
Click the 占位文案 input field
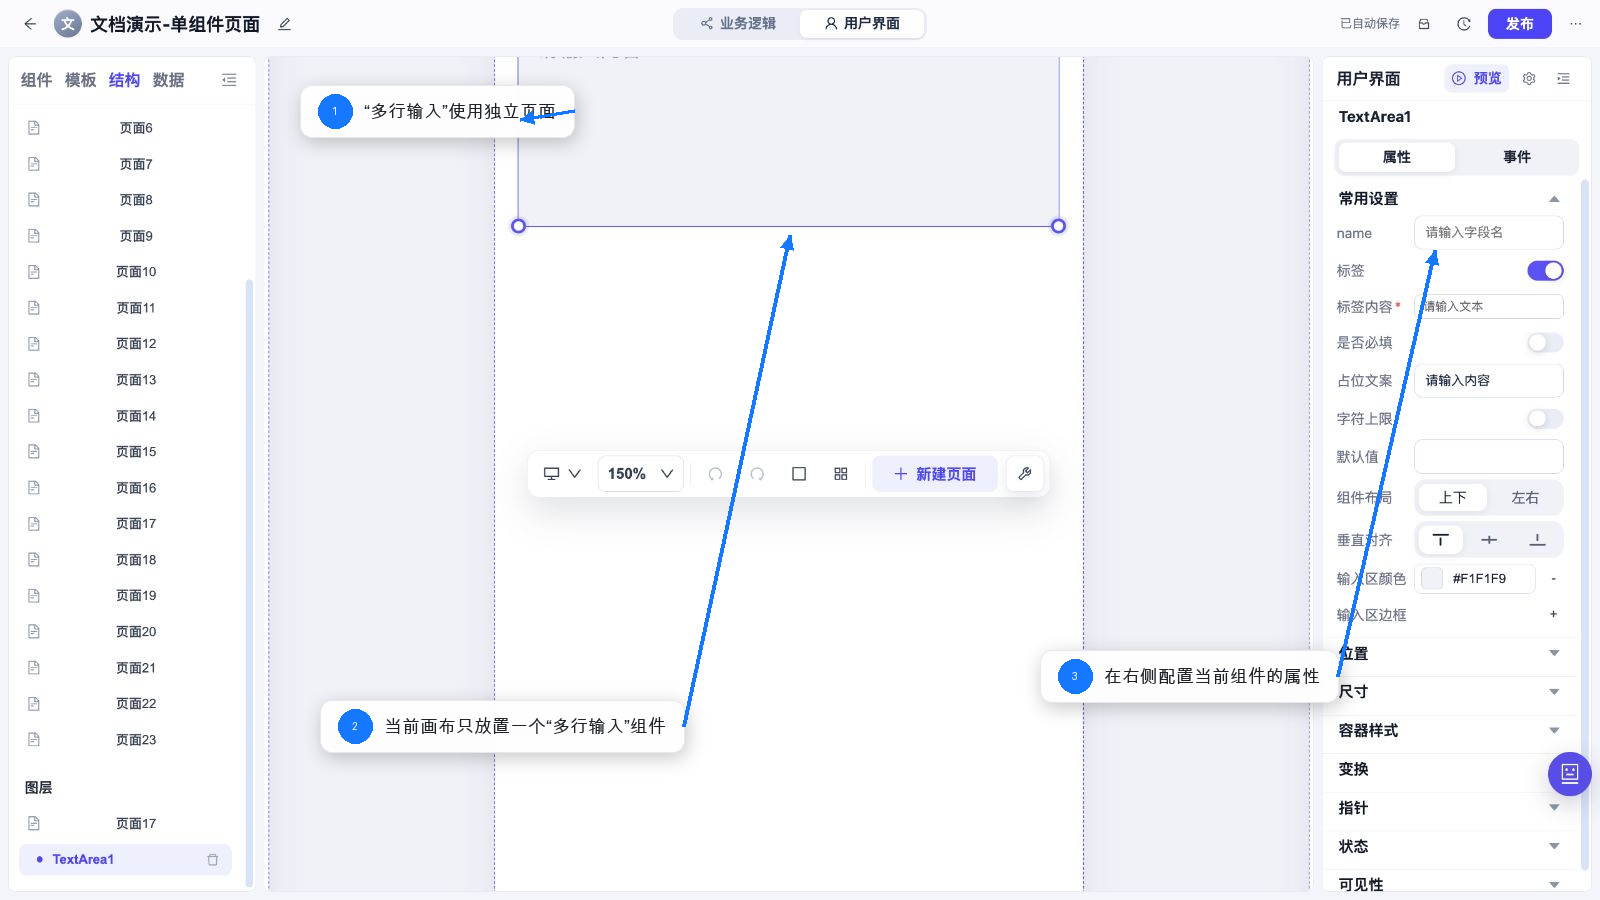1489,381
